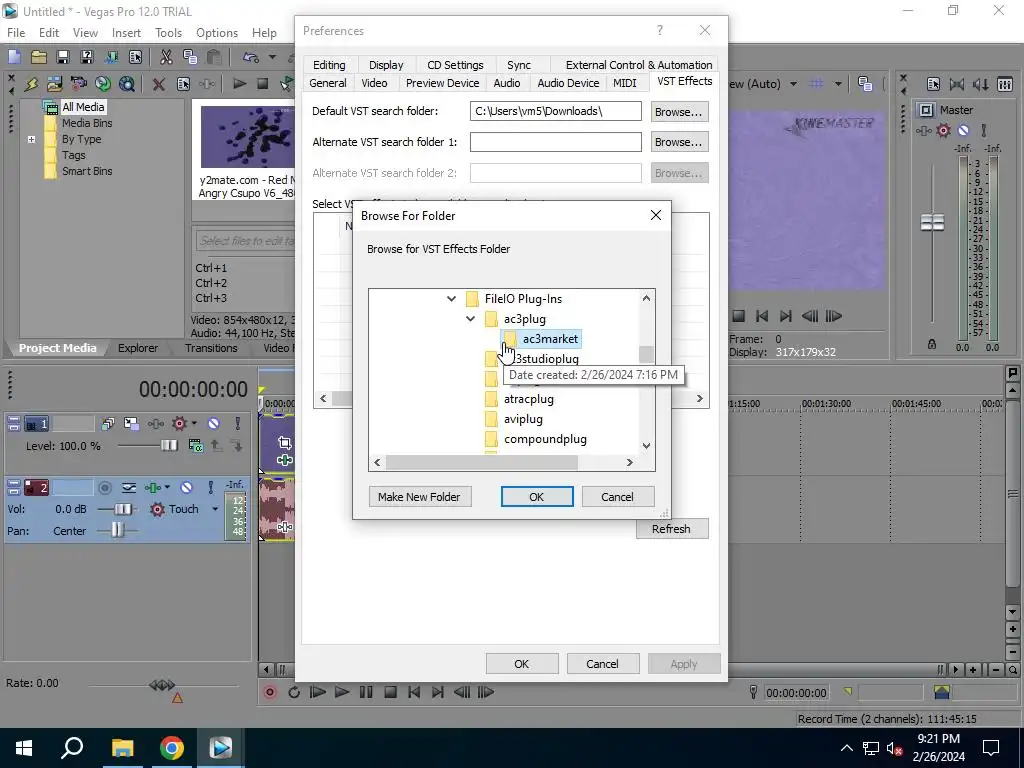Click Browse for Alternate VST search folder 1
Viewport: 1024px width, 768px height.
679,142
